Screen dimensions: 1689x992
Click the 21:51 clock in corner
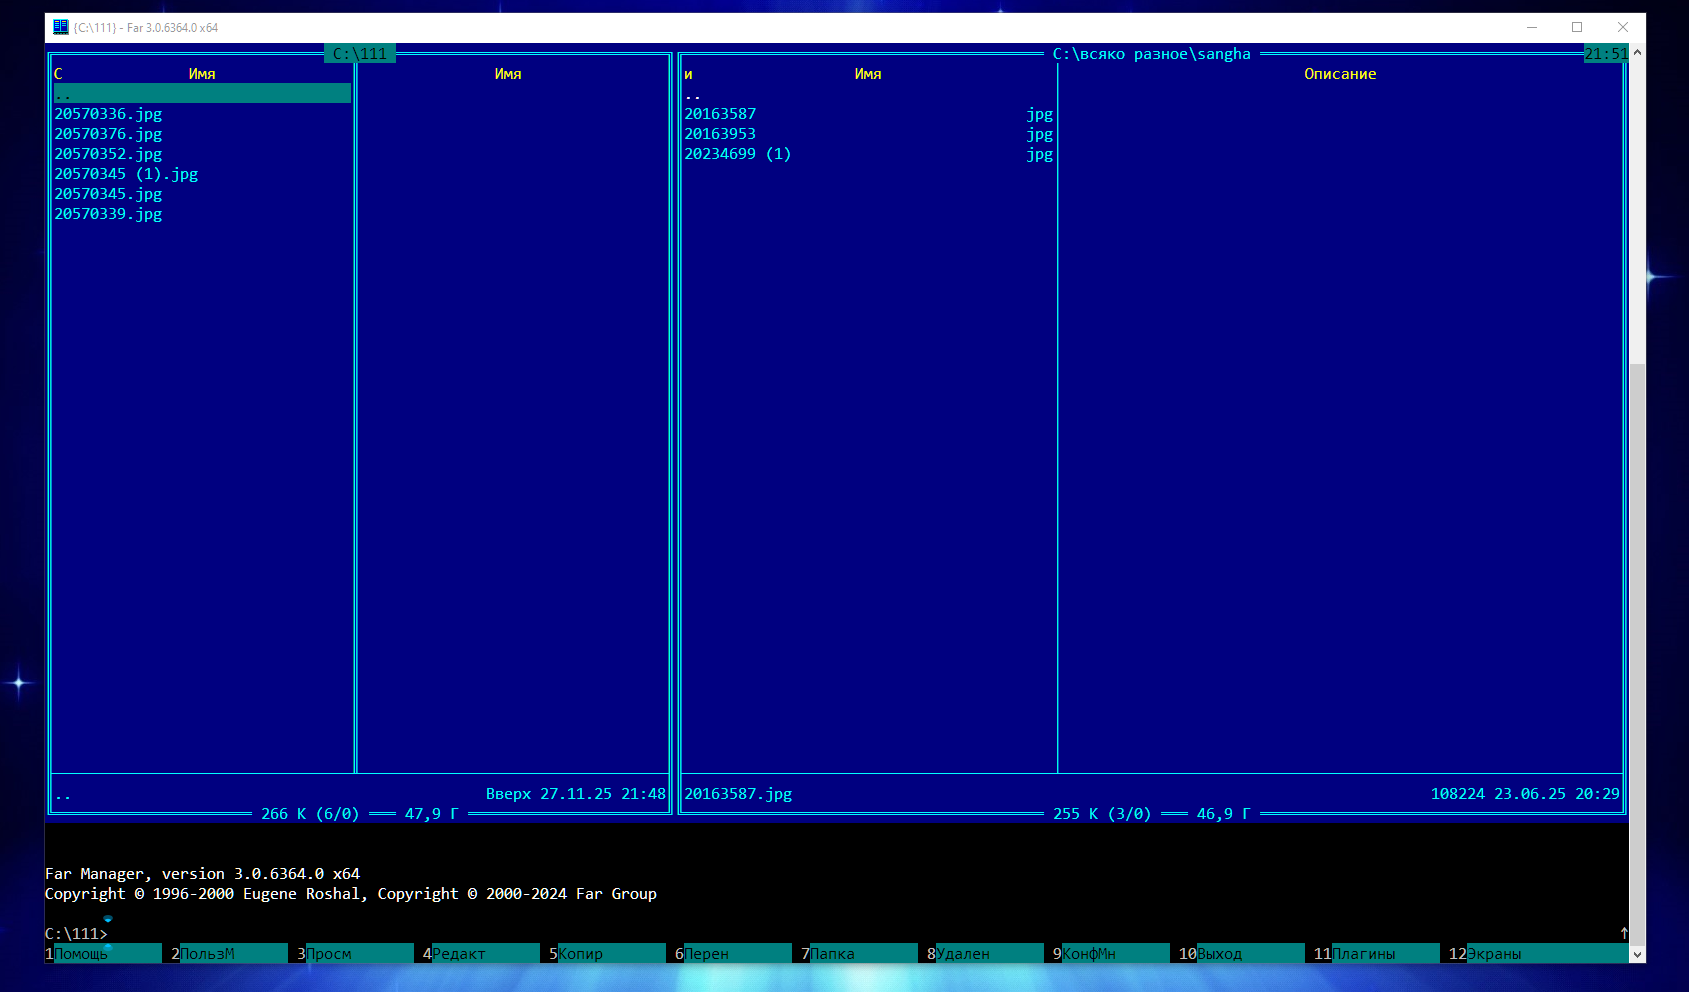click(x=1606, y=54)
